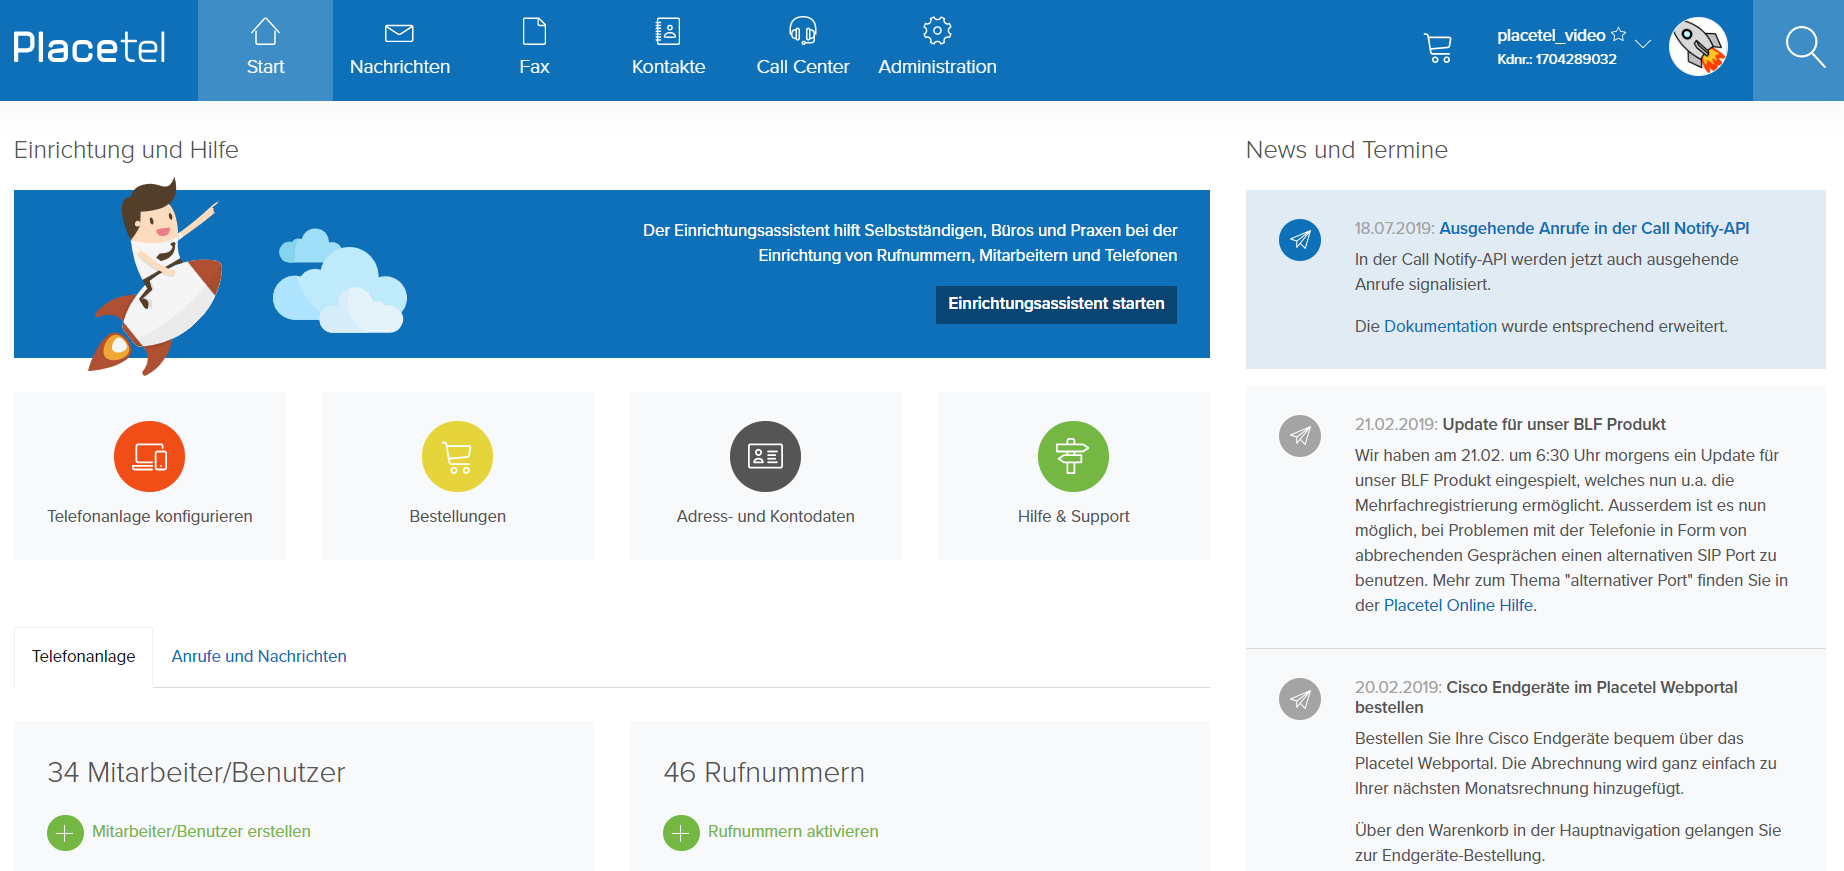Viewport: 1844px width, 871px height.
Task: Open the Placetel Online Hilfe link
Action: click(1458, 605)
